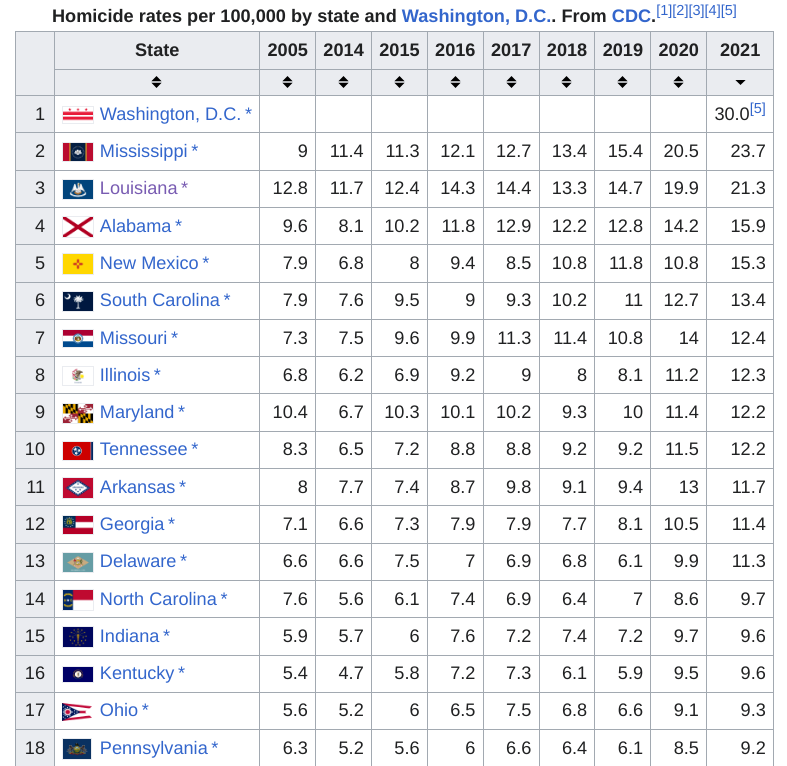The image size is (787, 766).
Task: Click the Ohio state flag icon
Action: coord(77,712)
